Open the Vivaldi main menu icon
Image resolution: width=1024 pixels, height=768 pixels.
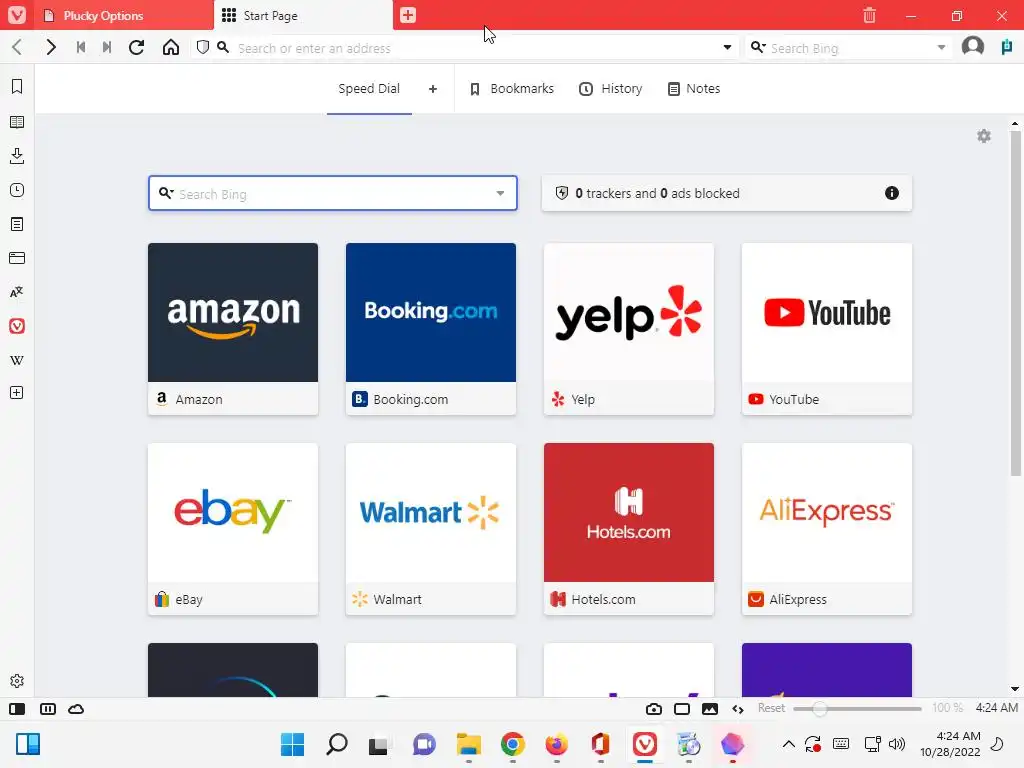click(17, 15)
